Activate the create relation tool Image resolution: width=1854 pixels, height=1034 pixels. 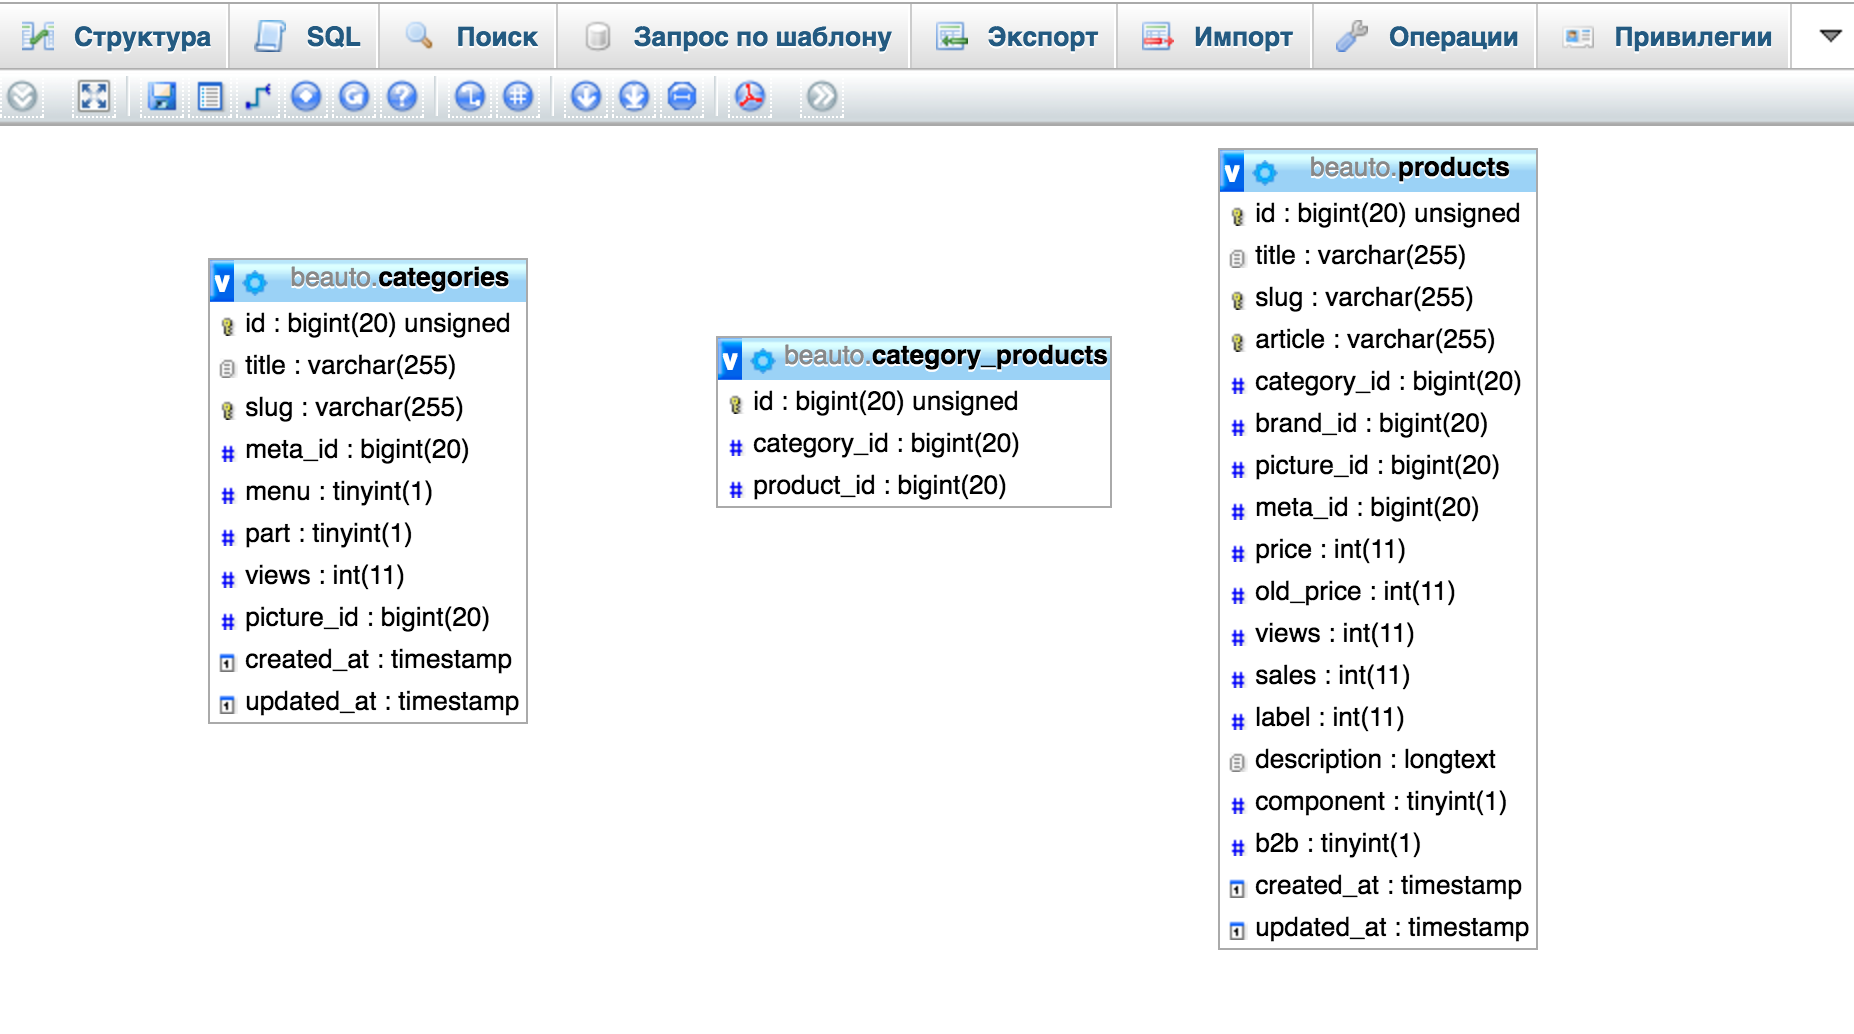(x=258, y=97)
